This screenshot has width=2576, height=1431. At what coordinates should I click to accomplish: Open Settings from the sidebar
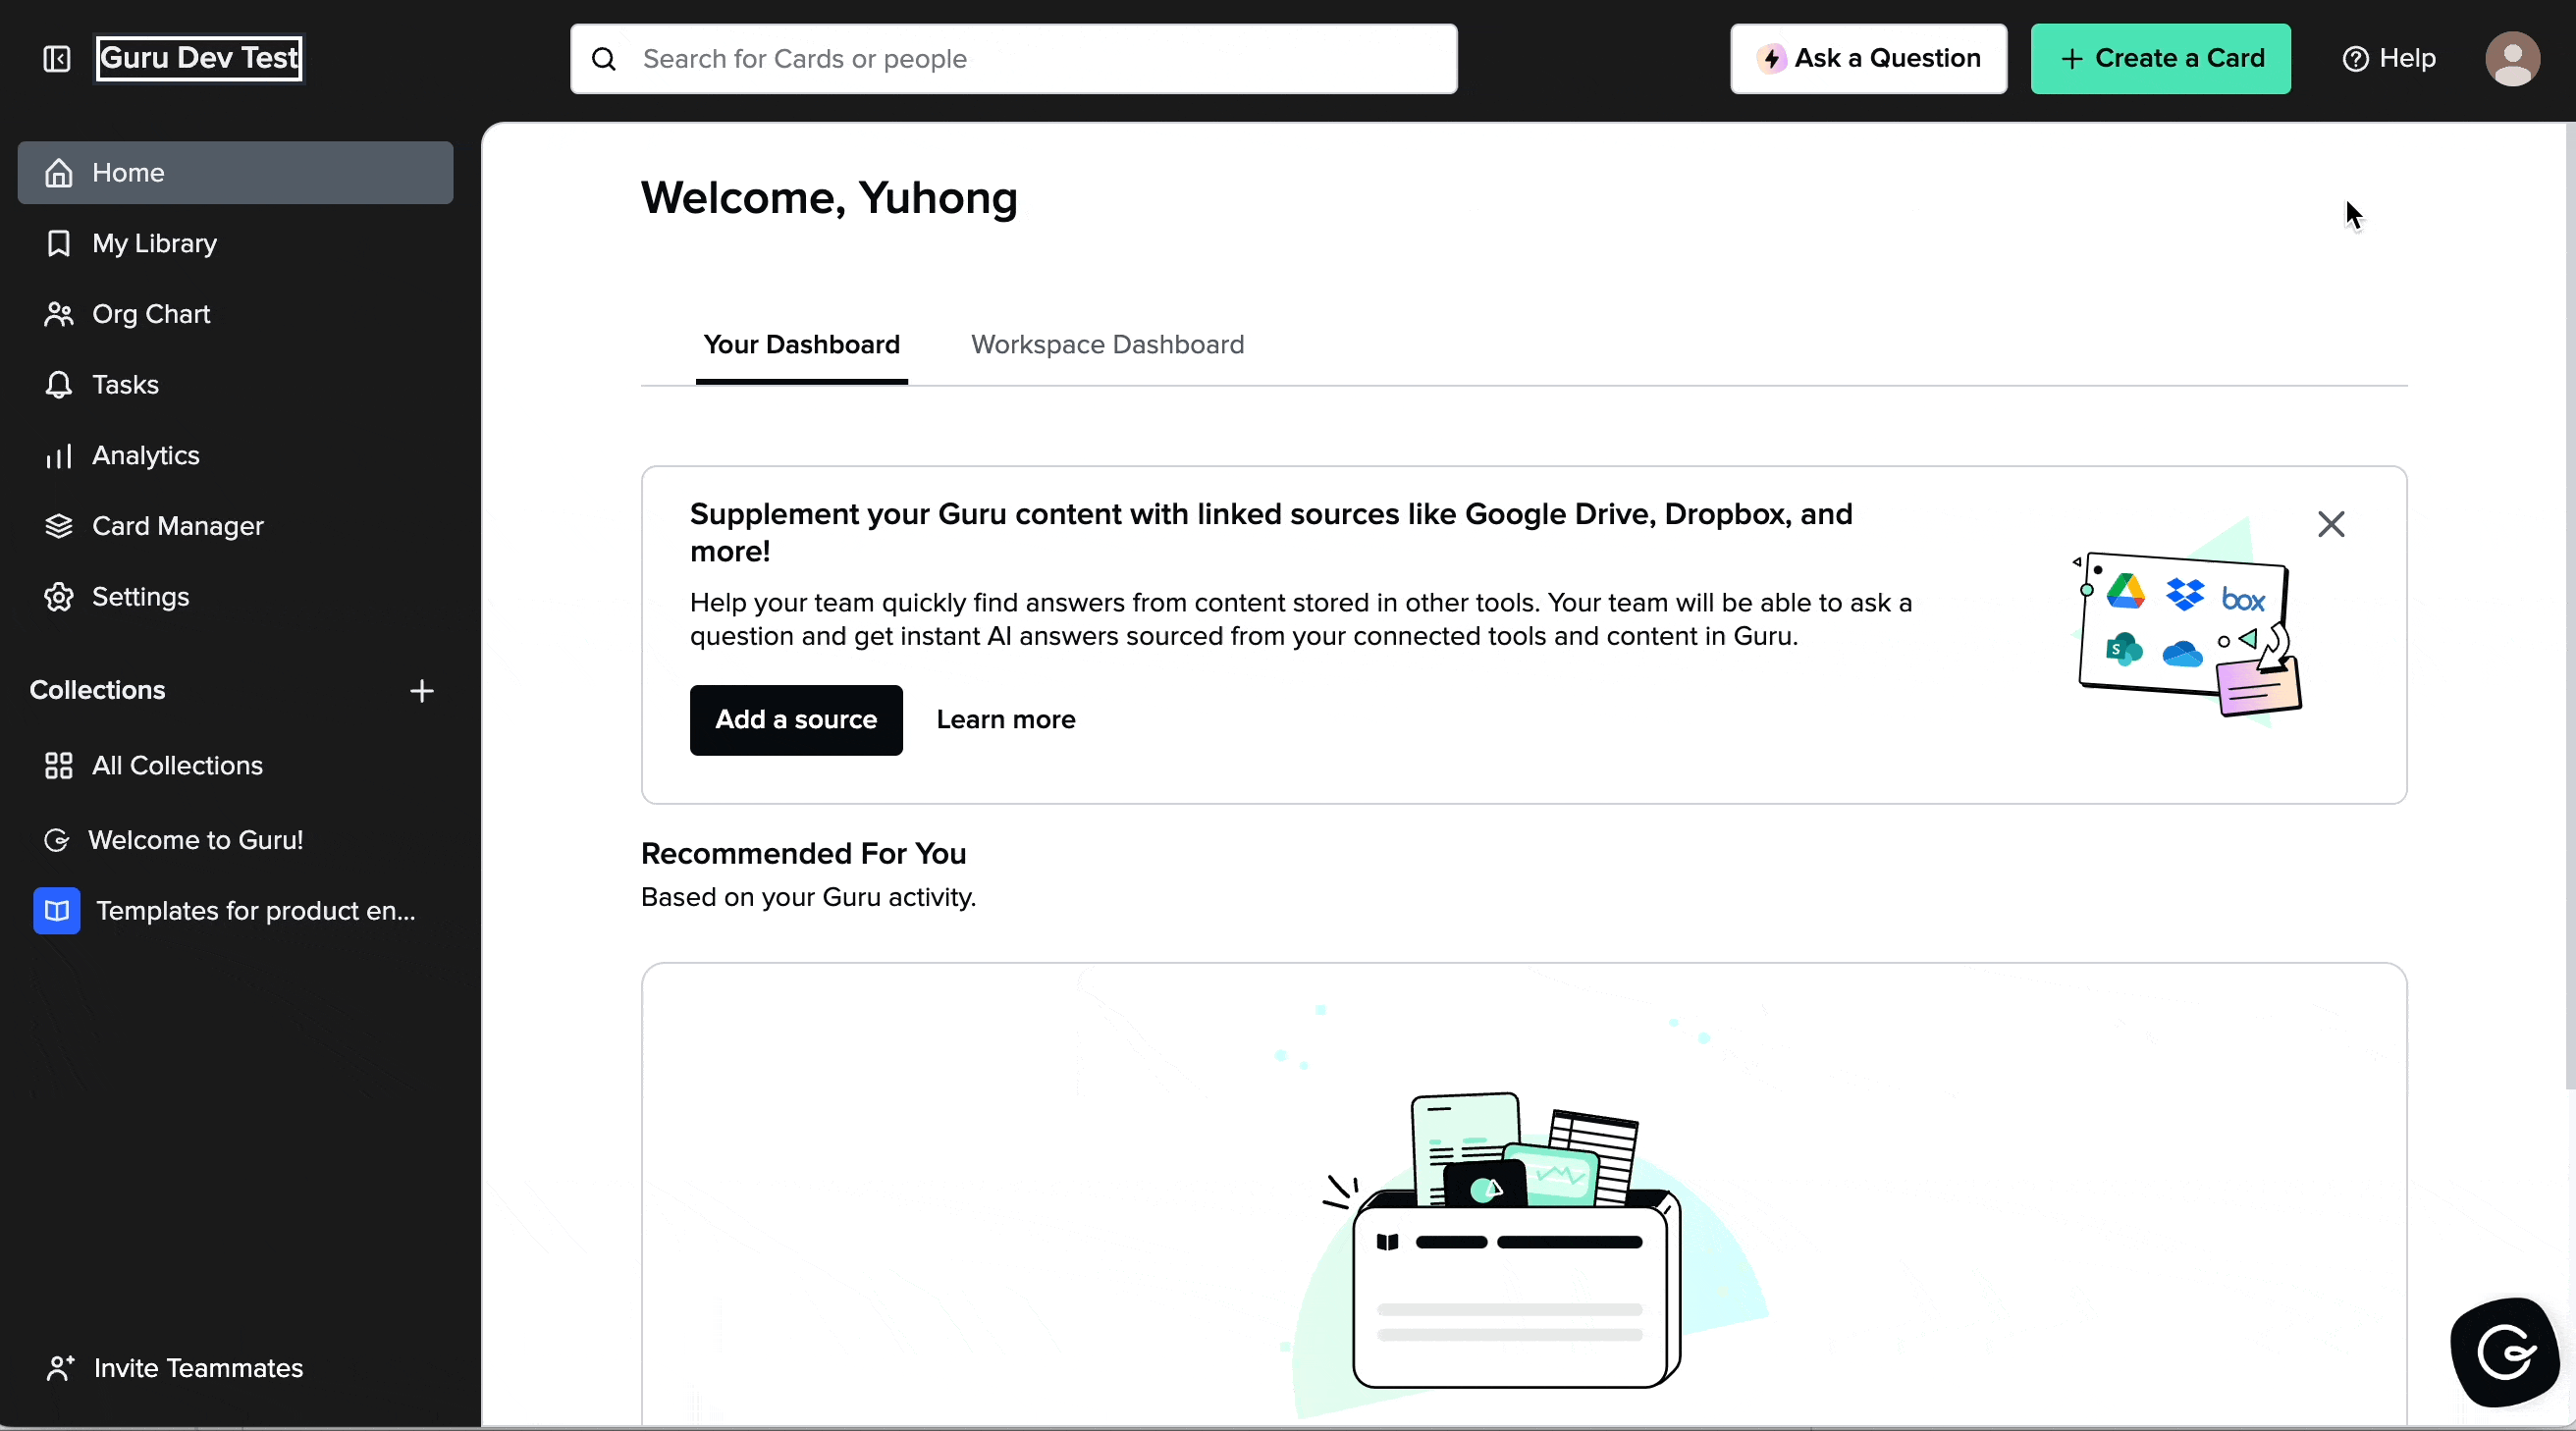coord(140,597)
